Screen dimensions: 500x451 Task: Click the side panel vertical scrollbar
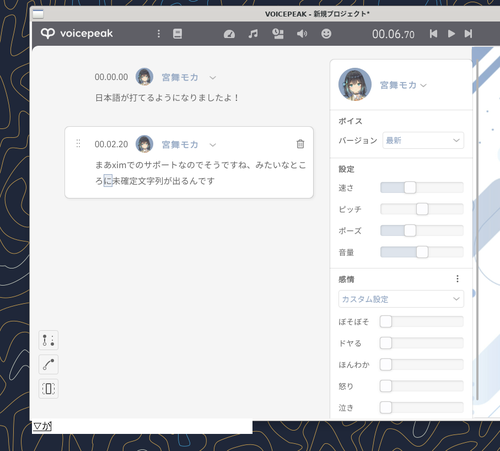477,230
